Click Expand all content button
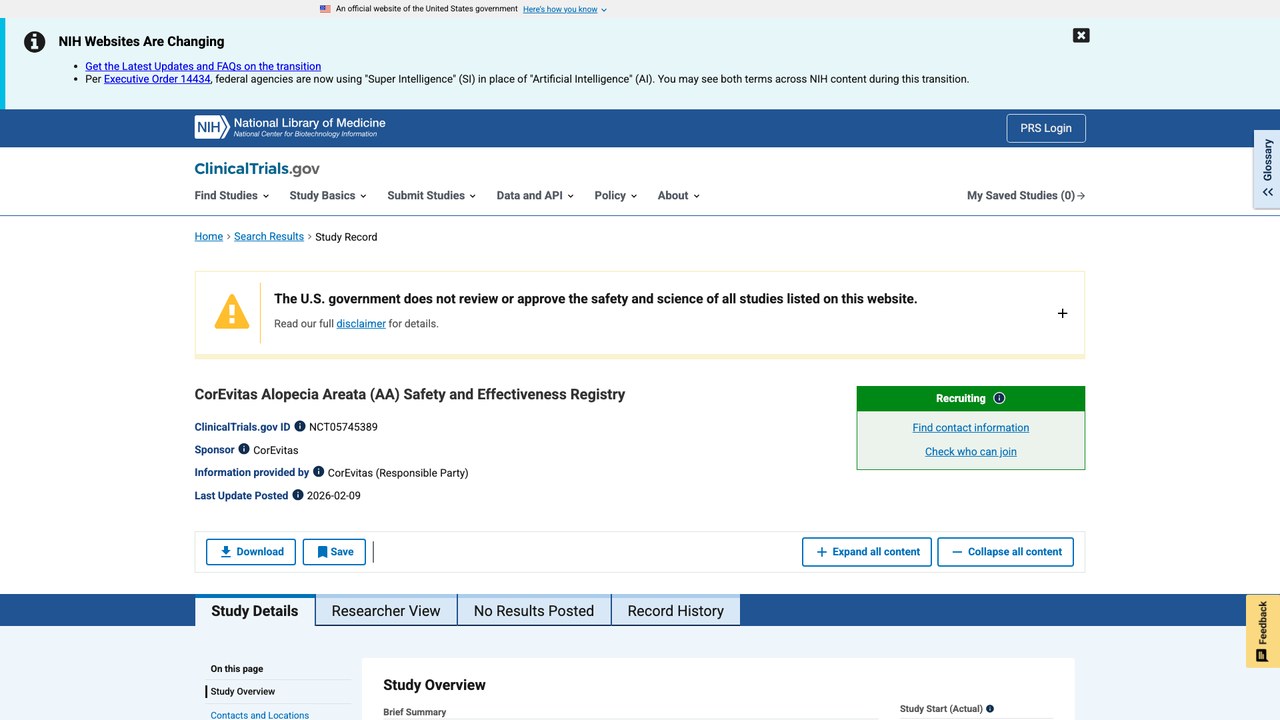 coord(867,552)
